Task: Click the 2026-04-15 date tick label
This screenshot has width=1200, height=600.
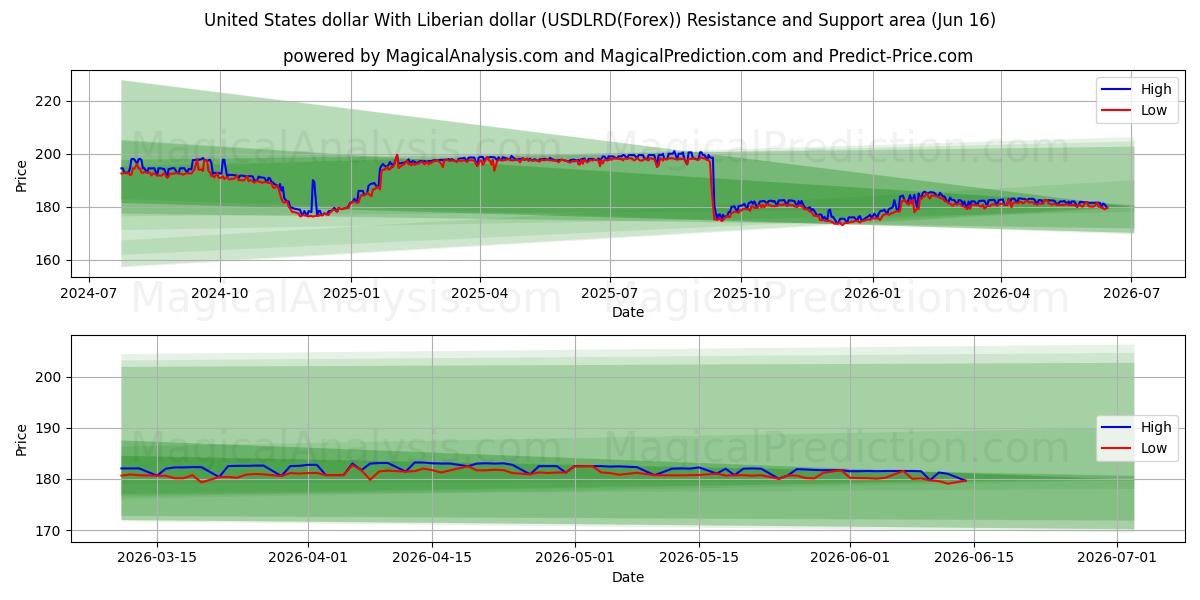Action: [432, 559]
